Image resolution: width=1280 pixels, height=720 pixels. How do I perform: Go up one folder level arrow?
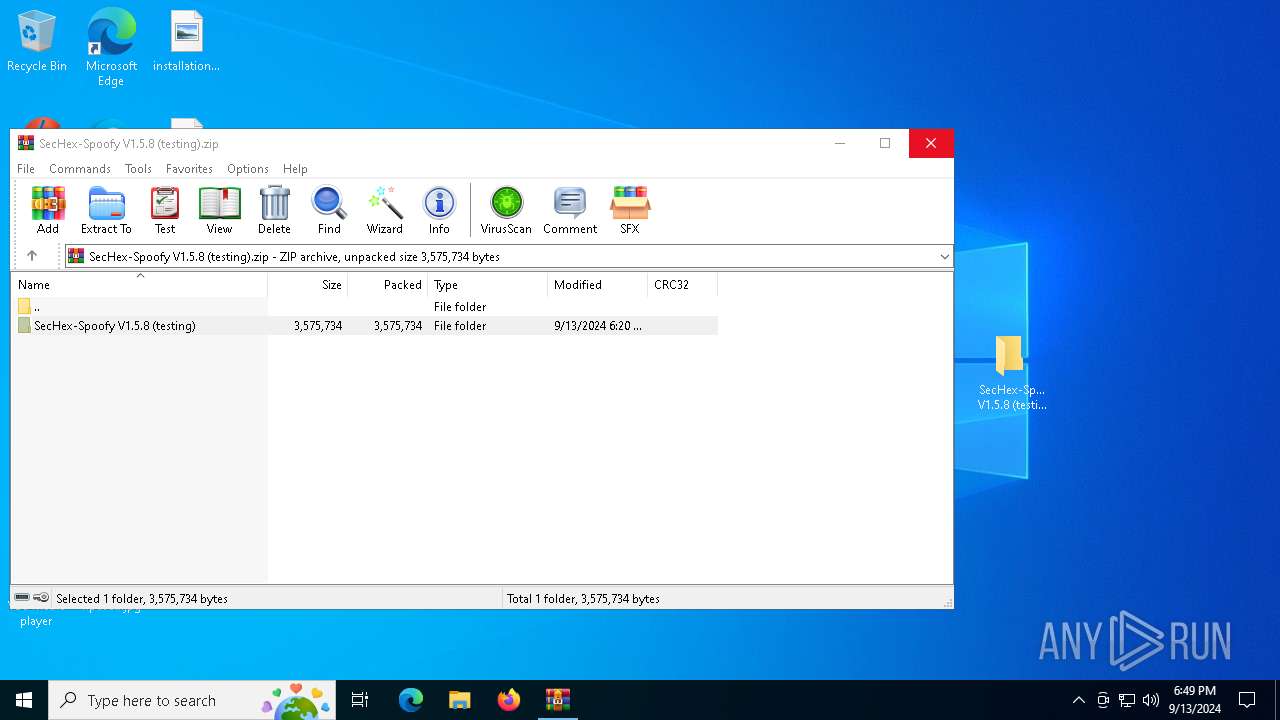(32, 256)
